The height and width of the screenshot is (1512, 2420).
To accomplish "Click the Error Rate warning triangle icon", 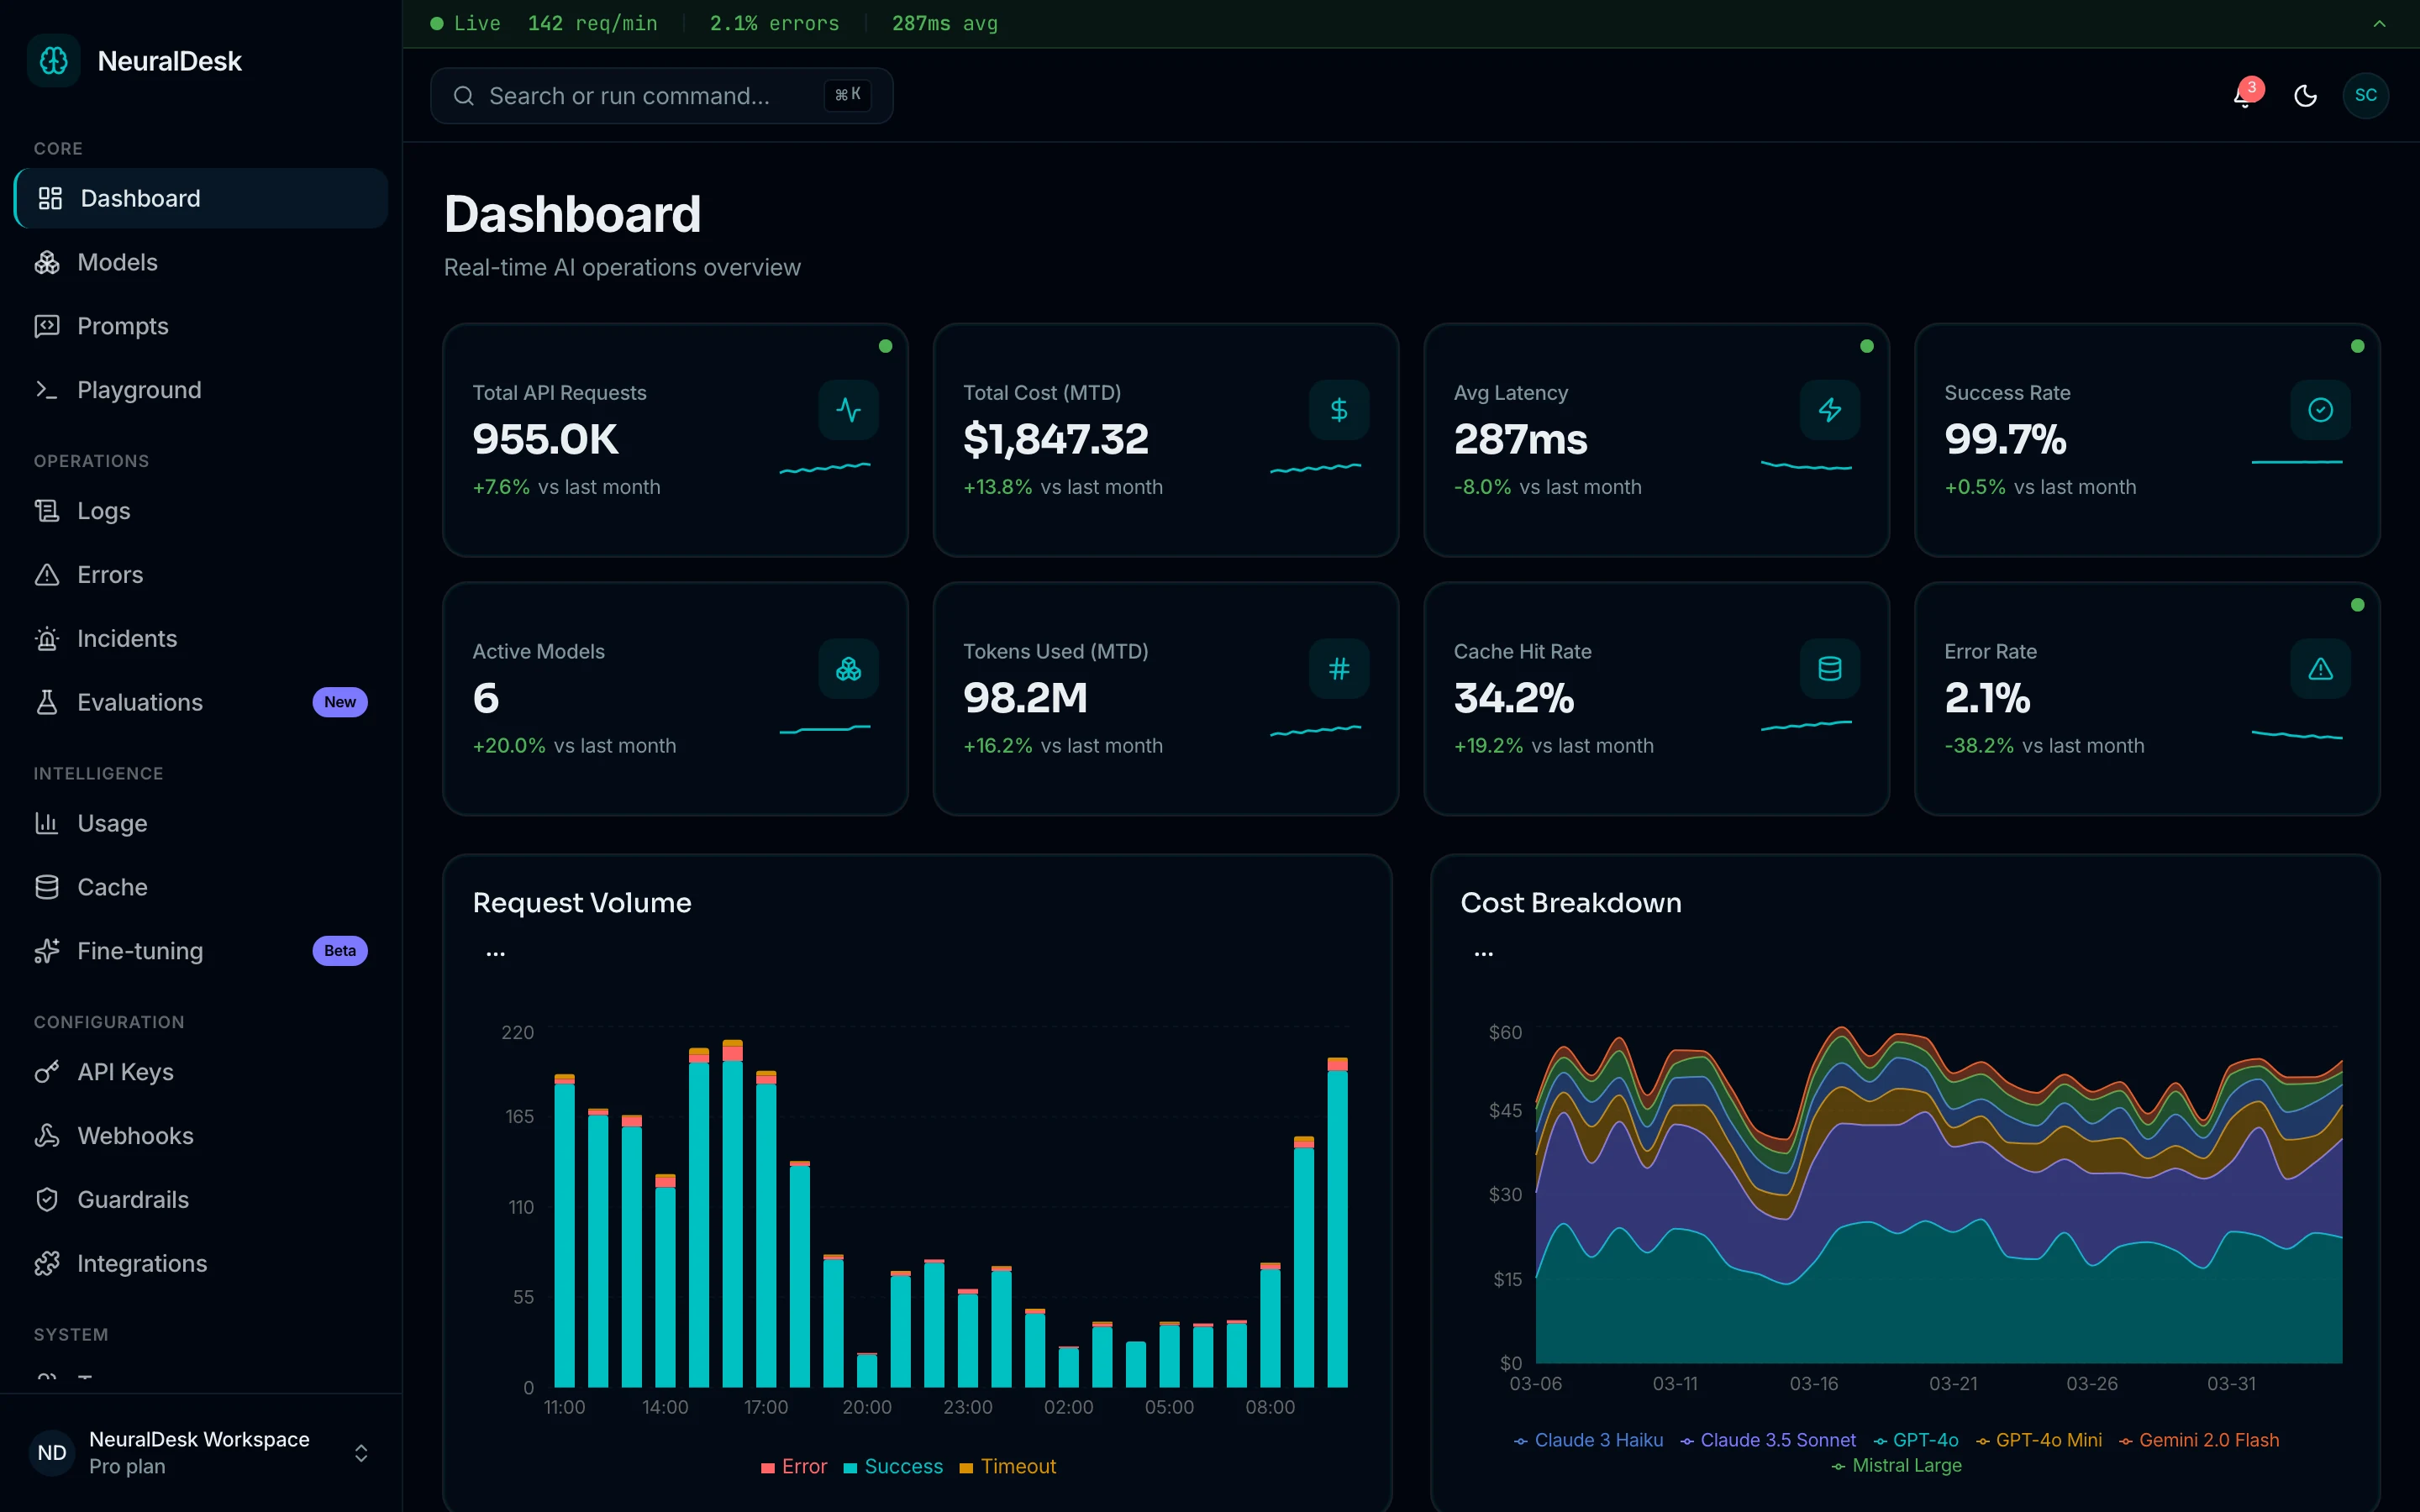I will [2320, 669].
